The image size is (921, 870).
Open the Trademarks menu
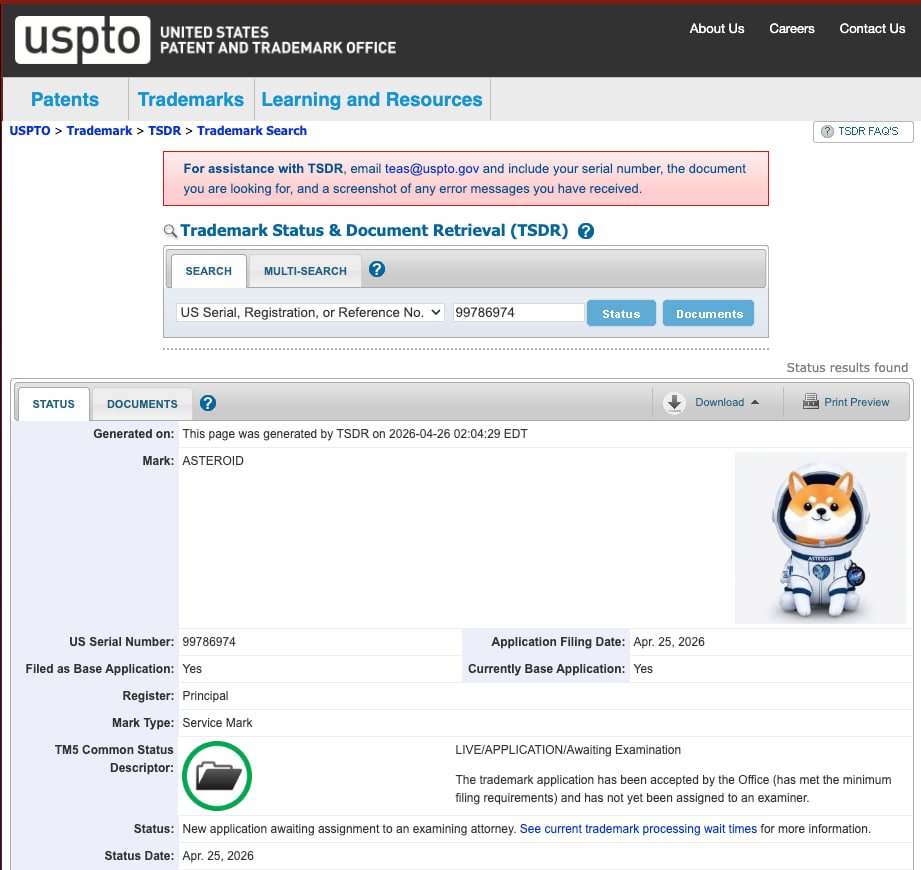191,99
